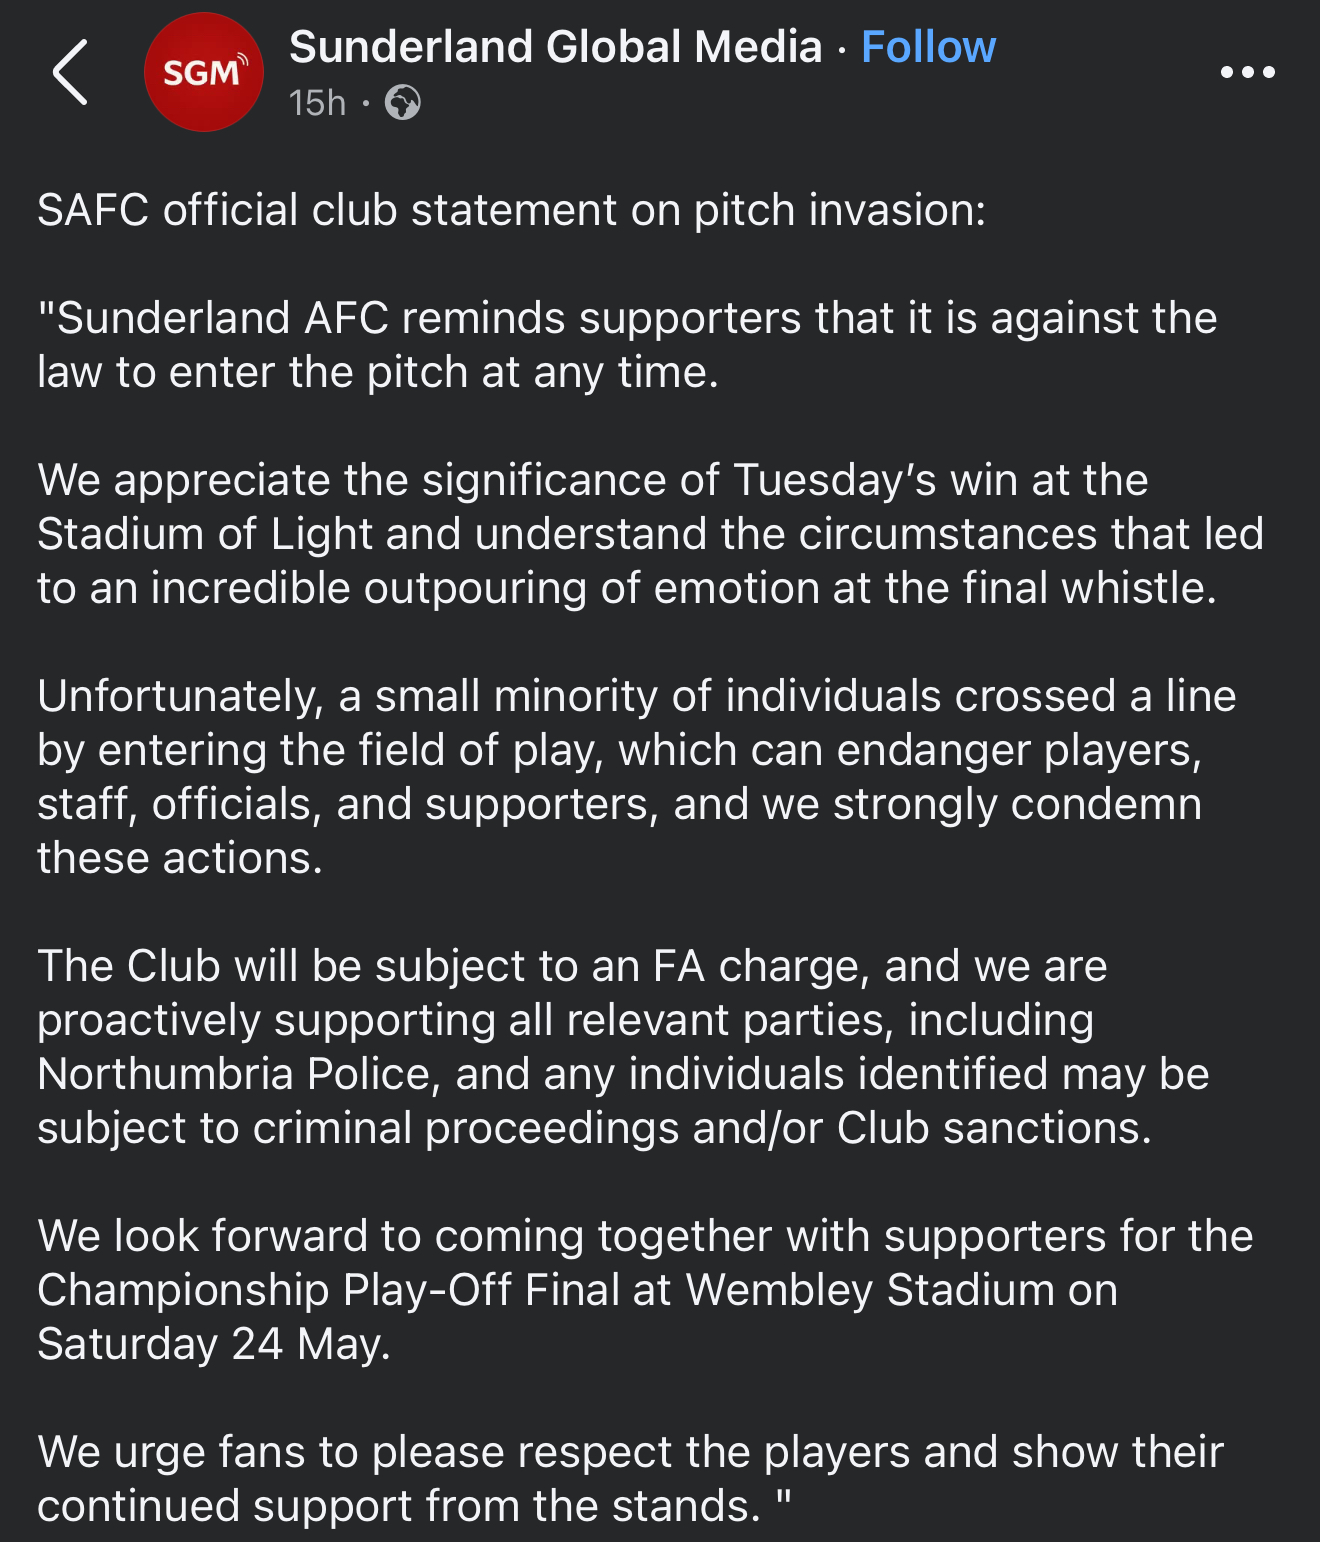
Task: Tap the paragraph starting 'Sunderland AFC reminds supporters'
Action: point(628,345)
